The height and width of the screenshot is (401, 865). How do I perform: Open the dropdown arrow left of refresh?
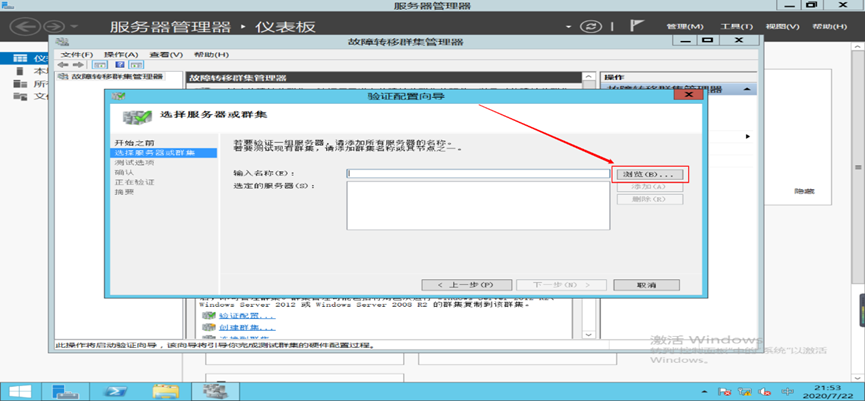569,27
